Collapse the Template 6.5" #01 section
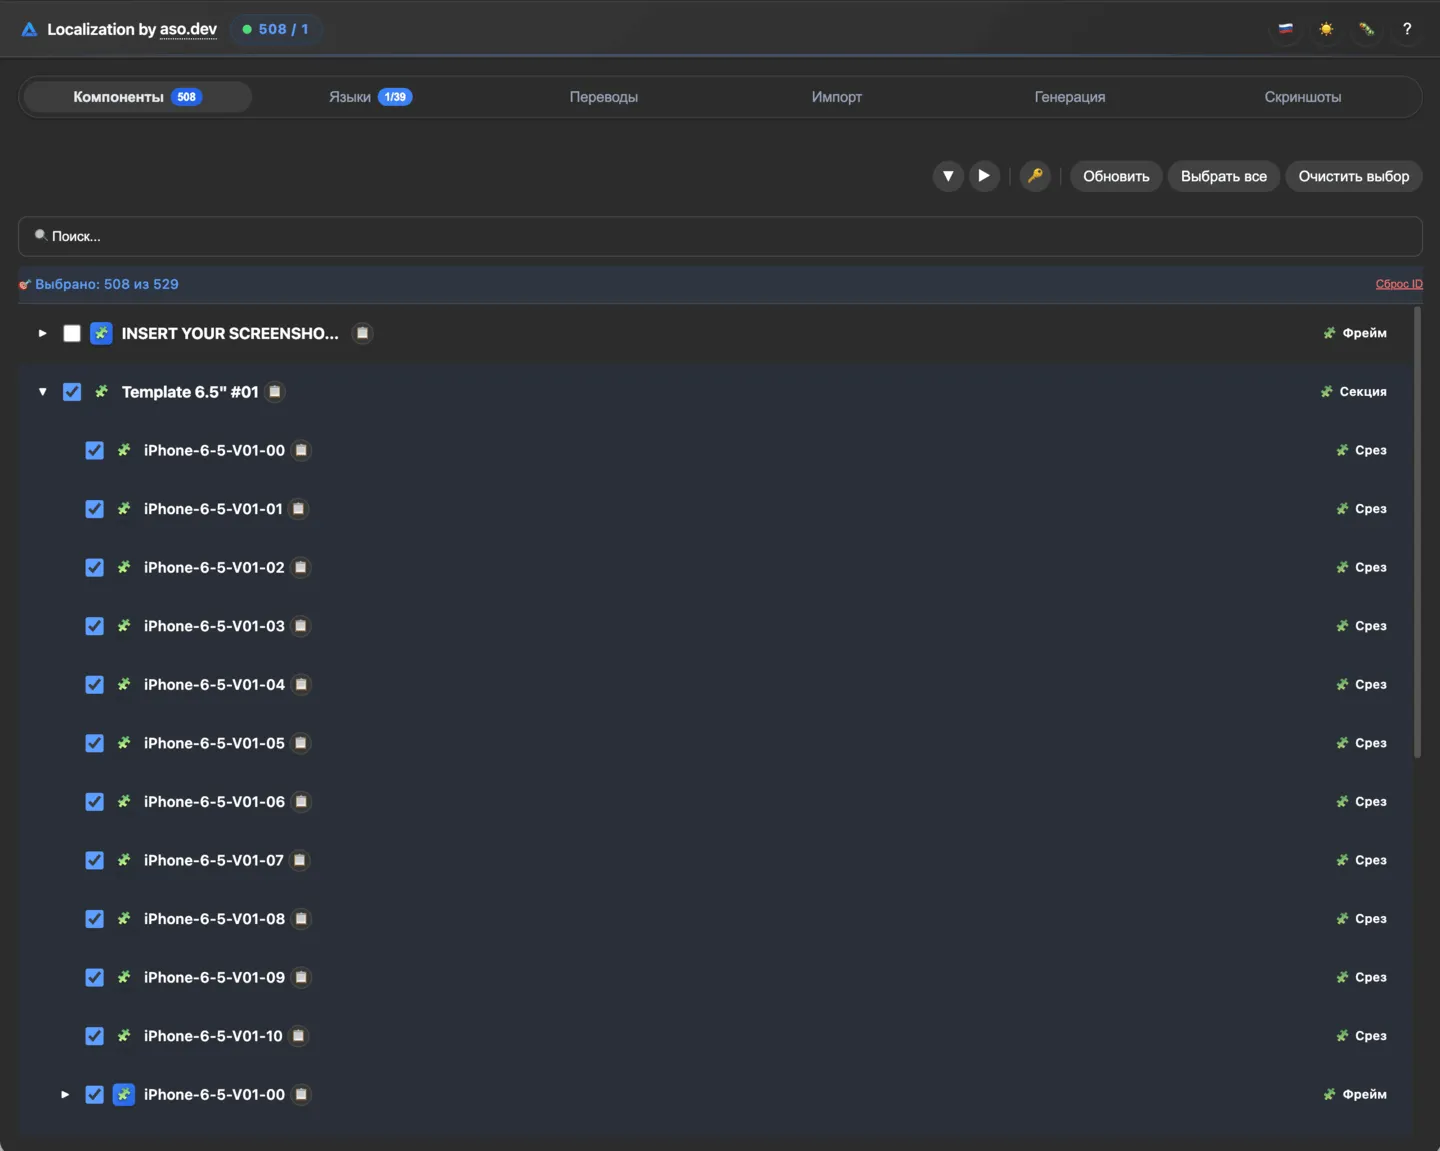 tap(42, 392)
